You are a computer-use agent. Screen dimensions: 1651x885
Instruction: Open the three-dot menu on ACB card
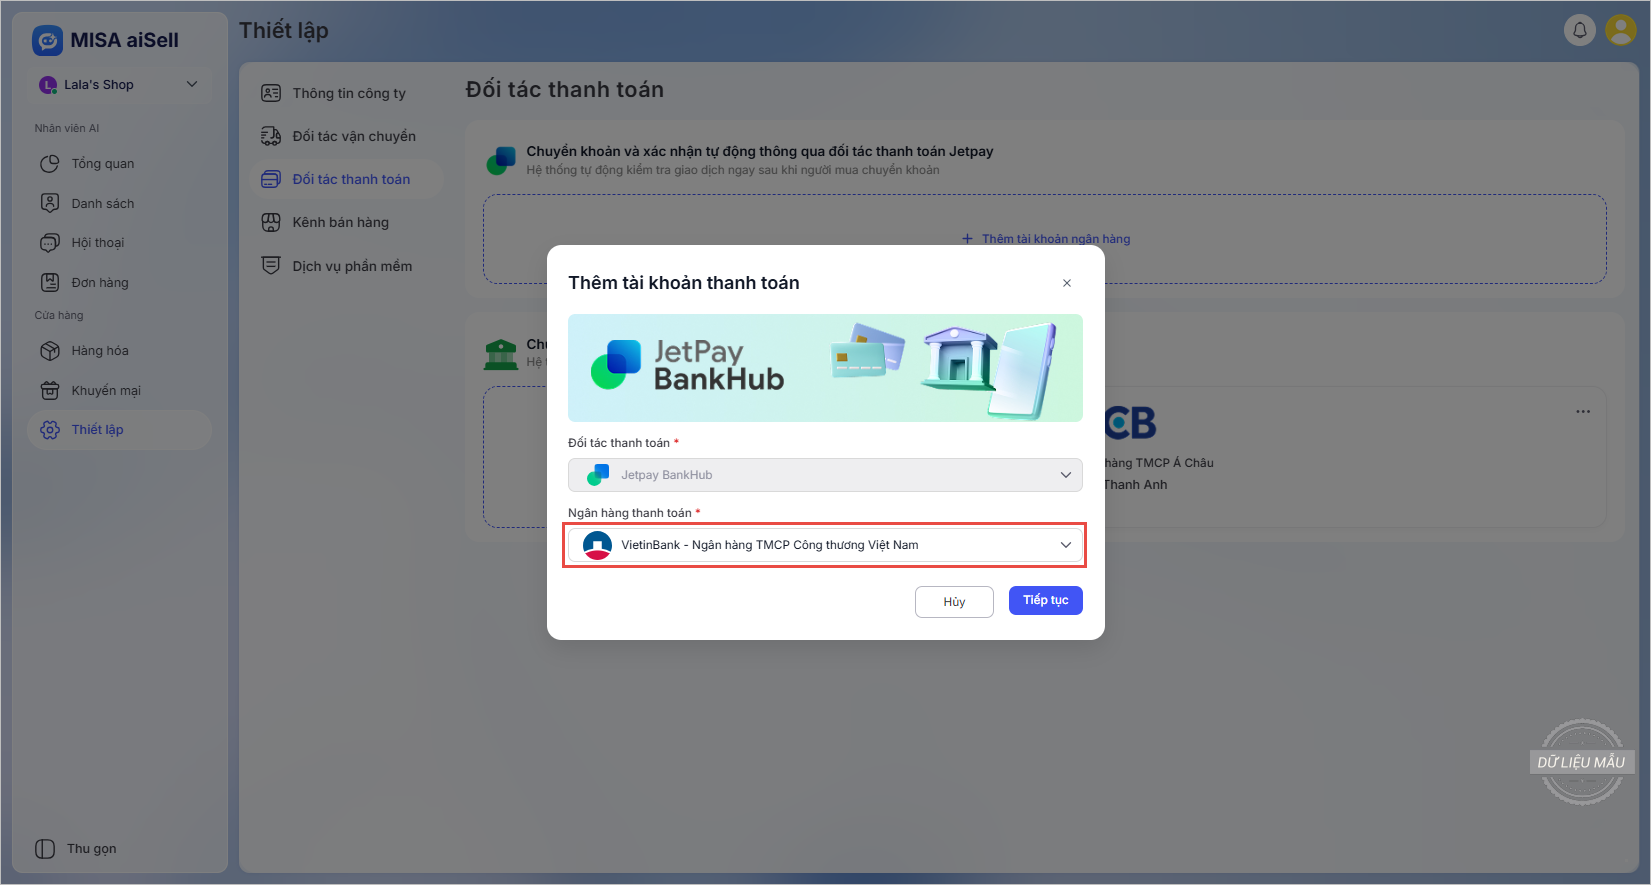tap(1583, 411)
